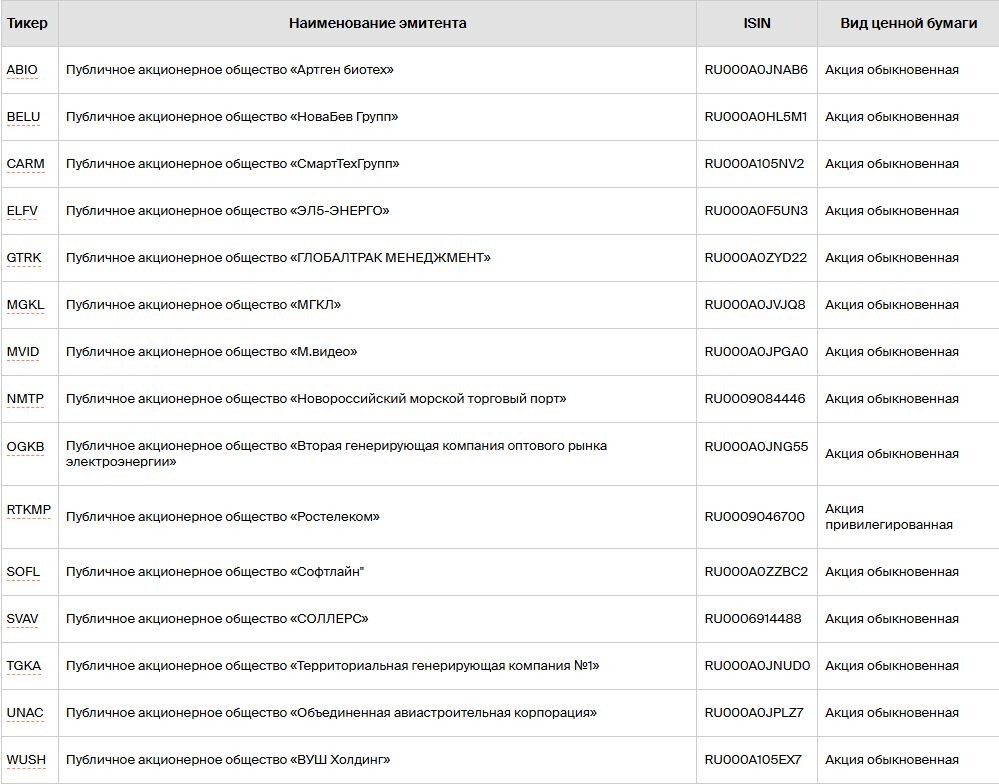Click the CARM ticker
The width and height of the screenshot is (999, 784).
(25, 164)
